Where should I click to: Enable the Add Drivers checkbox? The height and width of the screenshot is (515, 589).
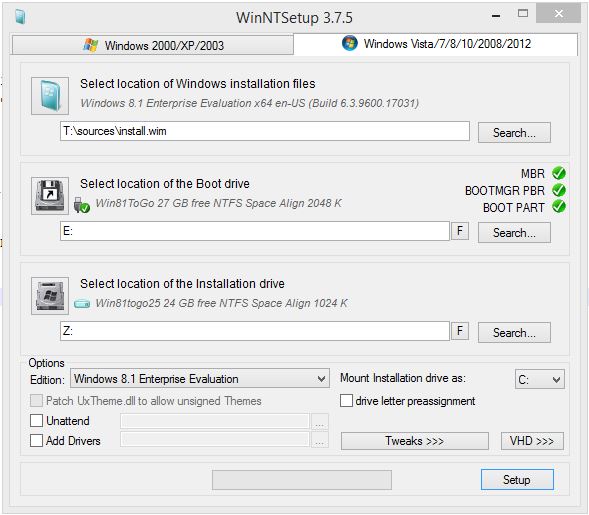point(36,440)
